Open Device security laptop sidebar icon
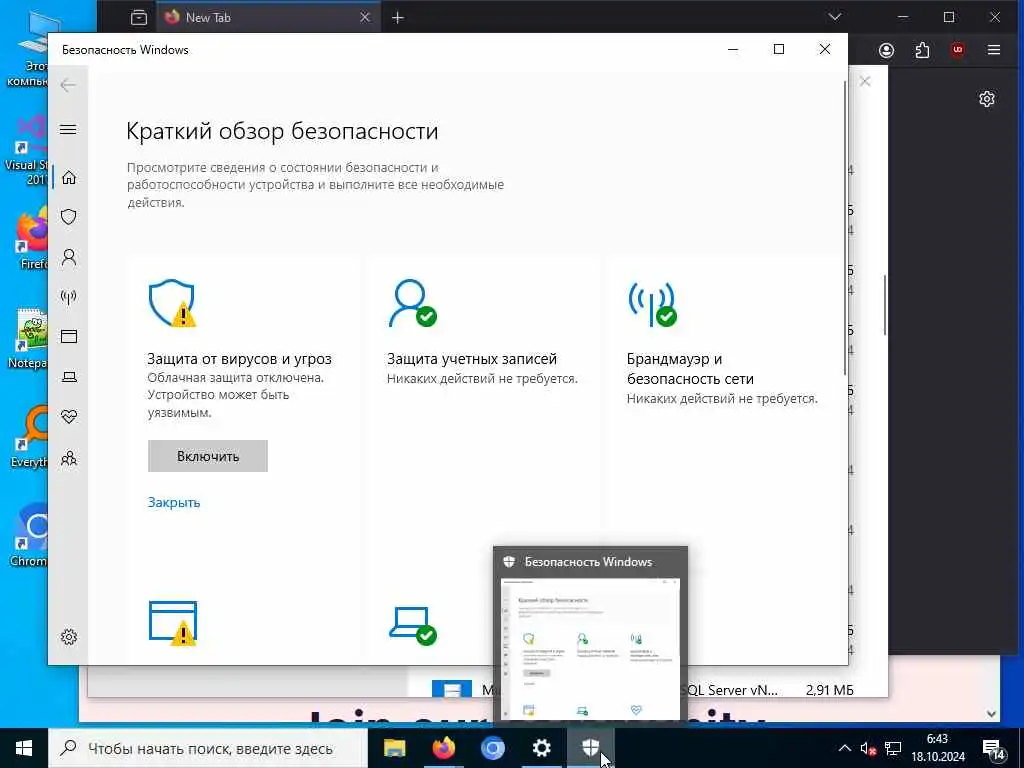This screenshot has width=1024, height=768. [x=69, y=377]
